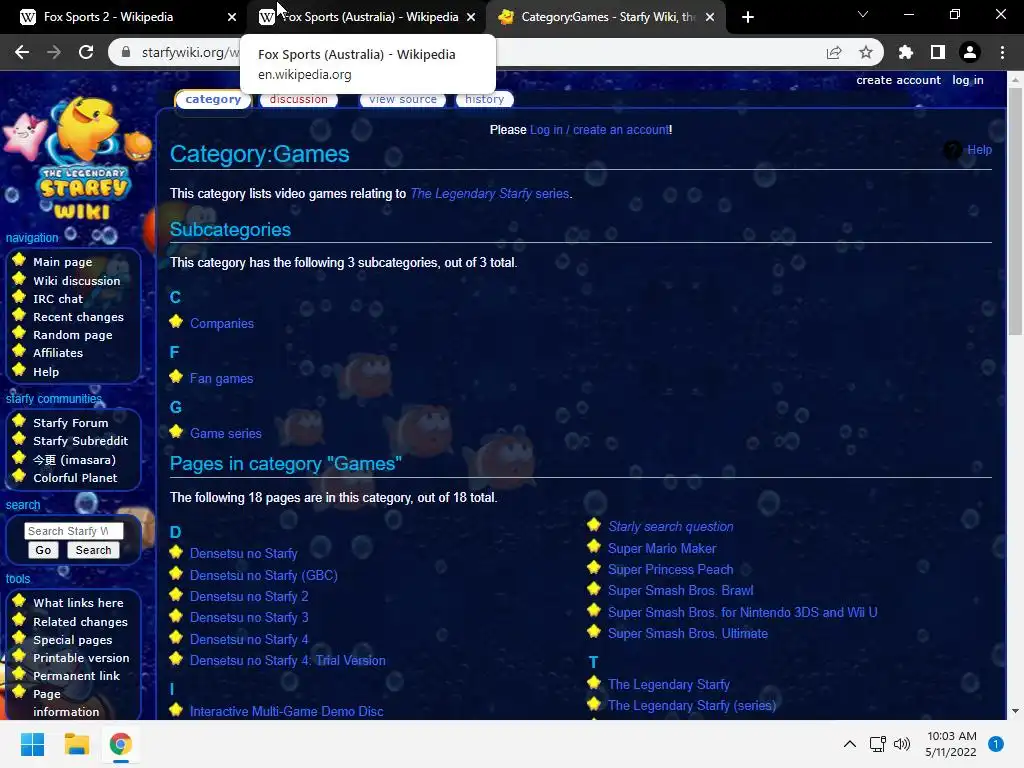Visit Starfy Subreddit link
Screen dimensions: 1024x768
pyautogui.click(x=80, y=441)
